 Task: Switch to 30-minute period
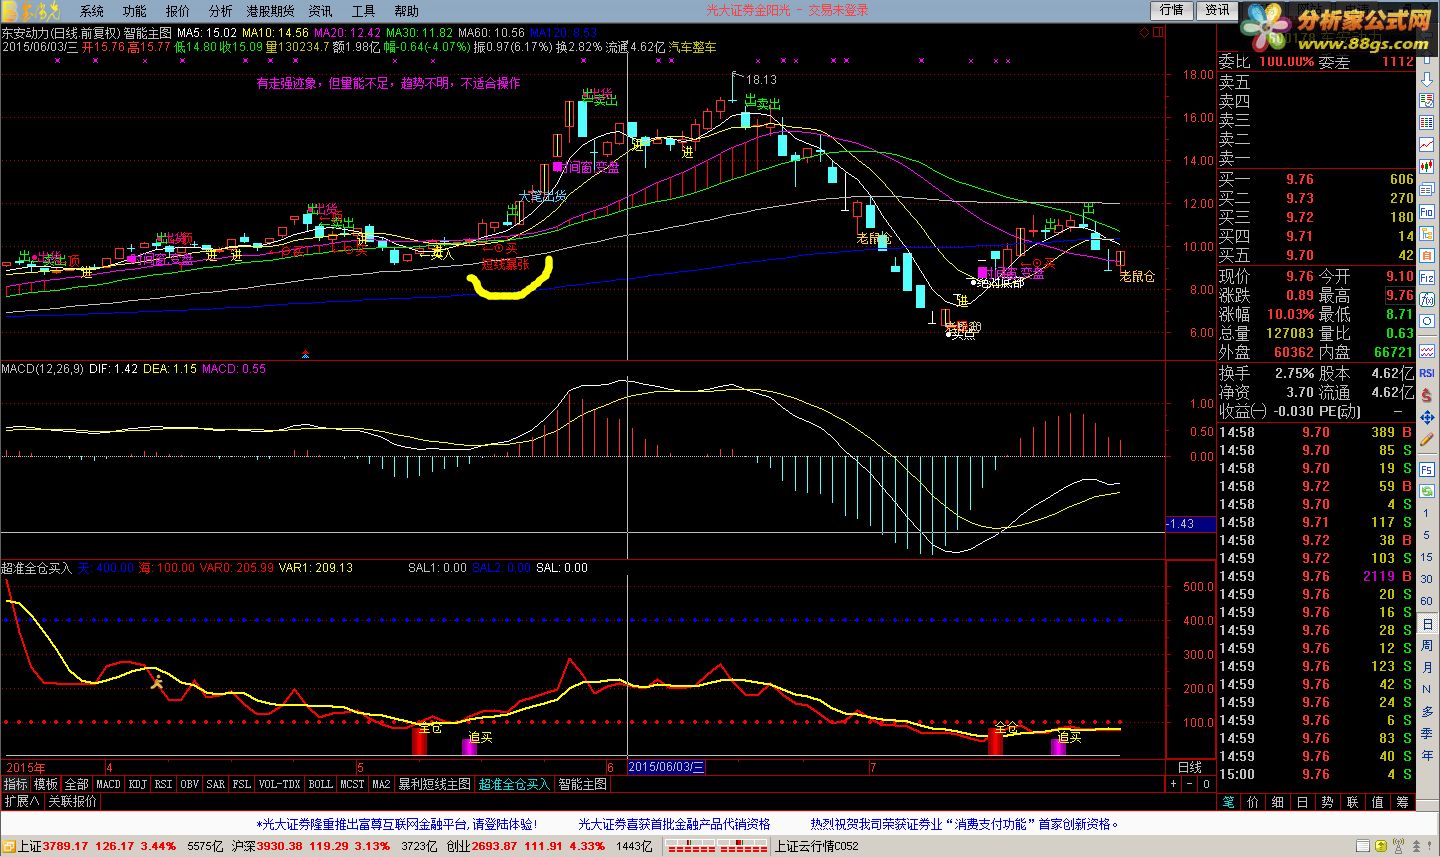[x=1427, y=579]
